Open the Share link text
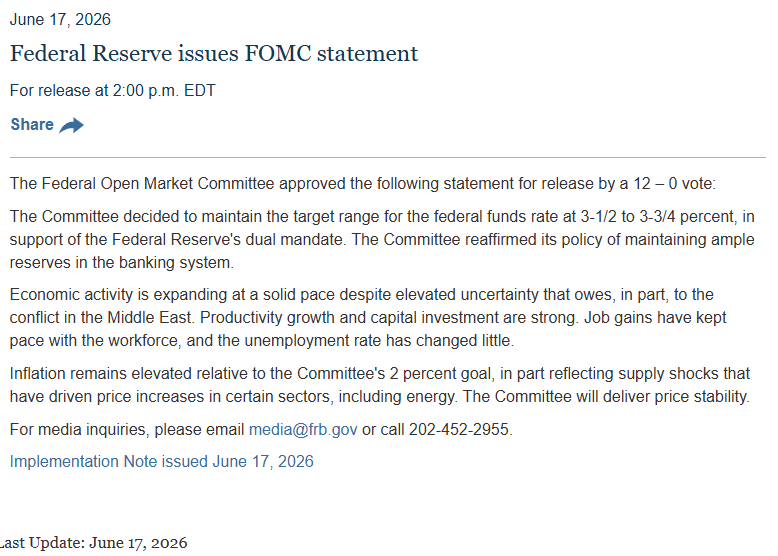 (x=32, y=124)
